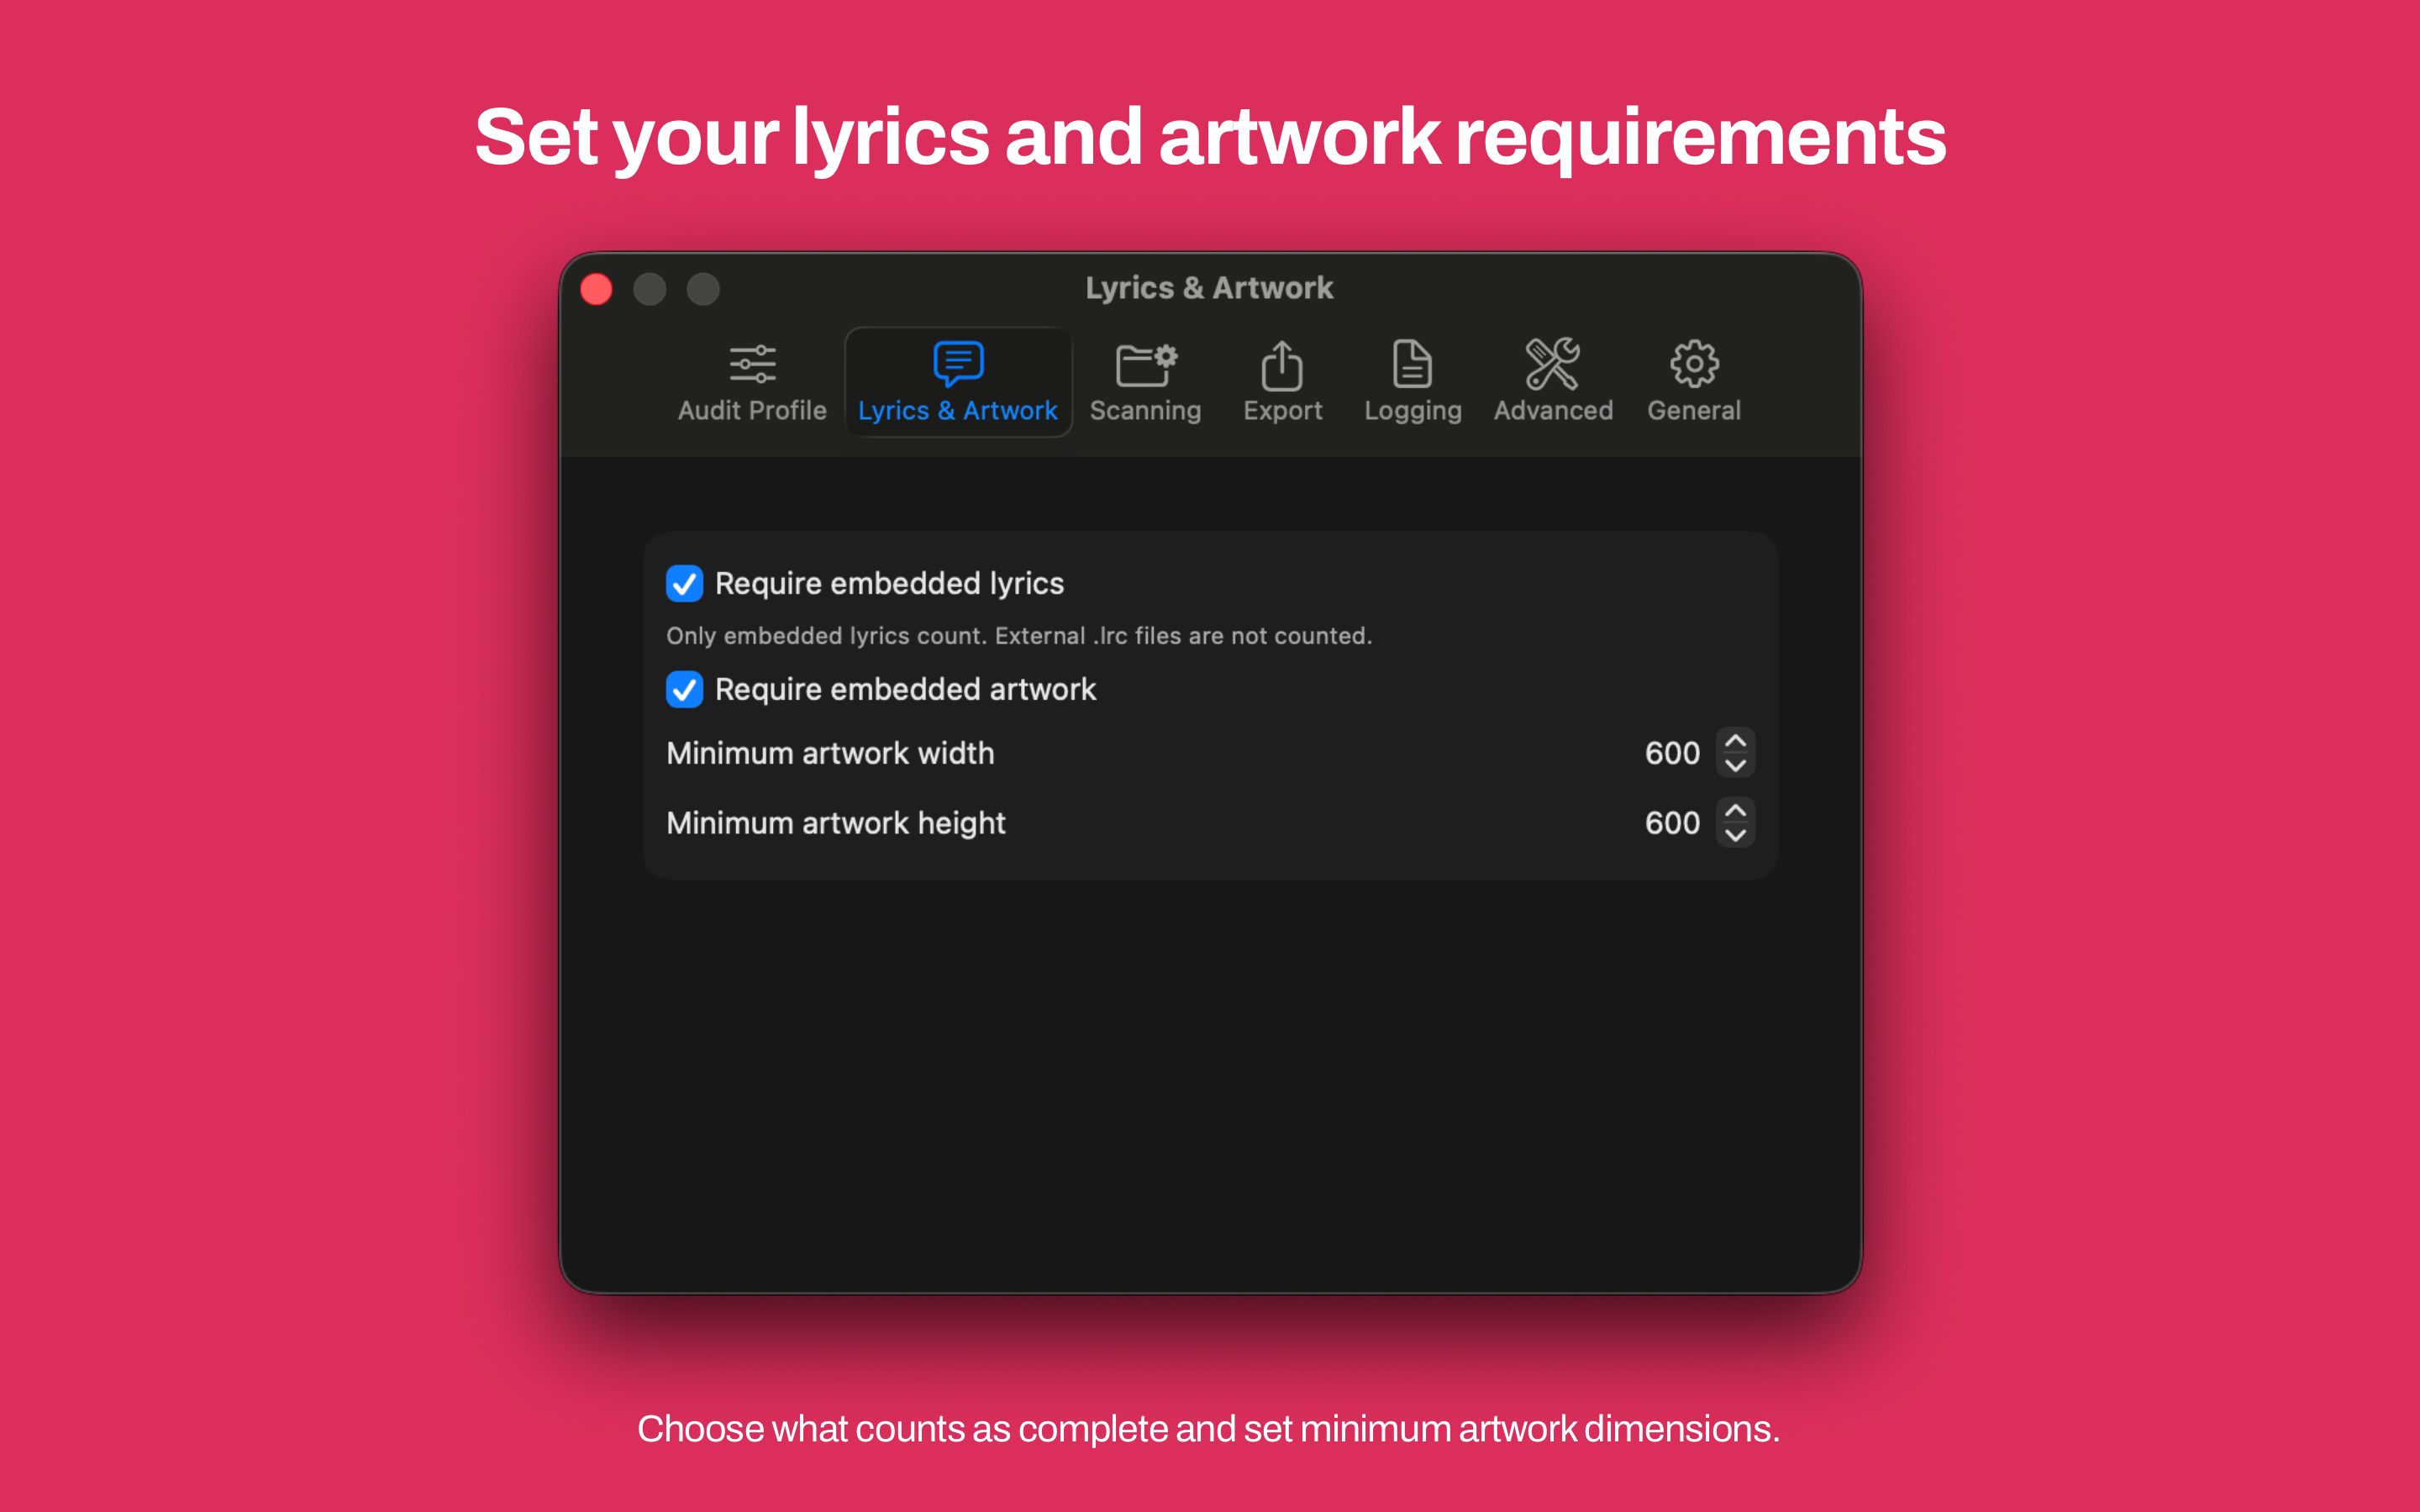Click the minimum artwork width value 600
Screen dimensions: 2420x1512
point(1672,753)
